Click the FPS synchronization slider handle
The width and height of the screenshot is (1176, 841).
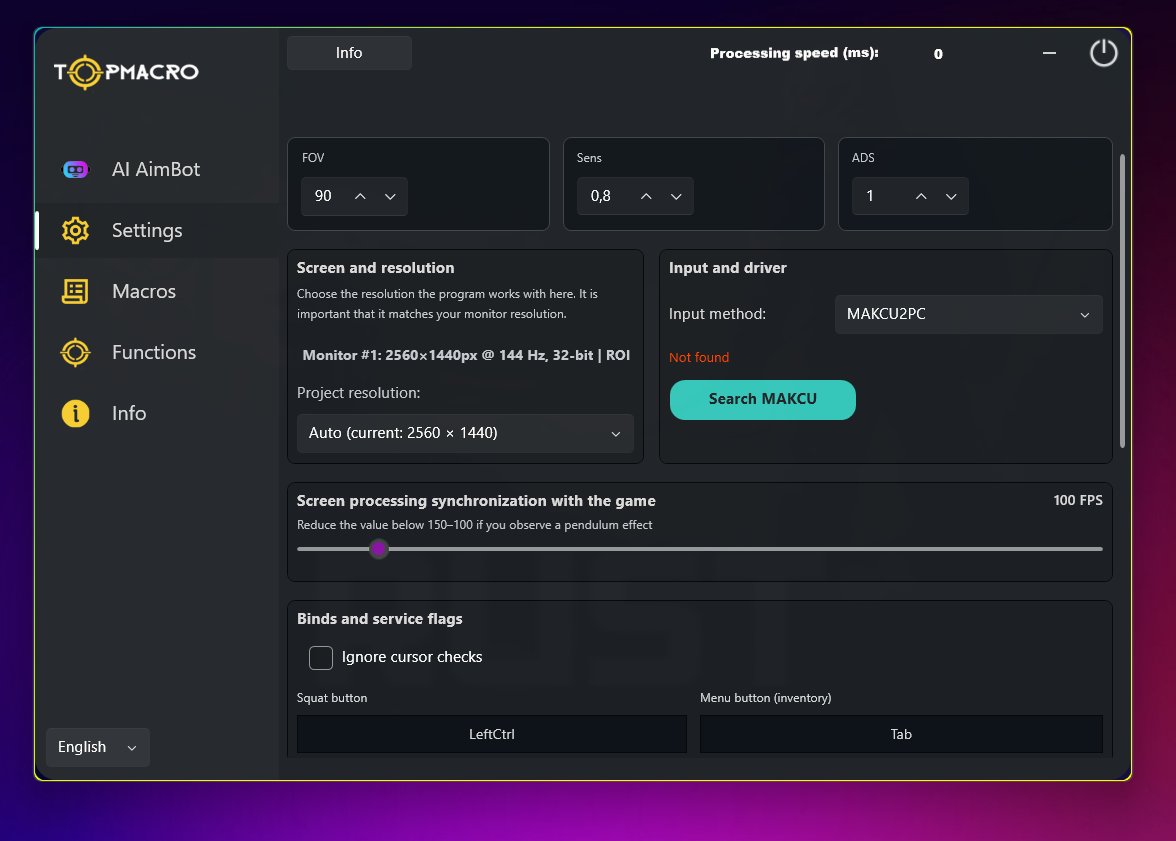tap(379, 549)
